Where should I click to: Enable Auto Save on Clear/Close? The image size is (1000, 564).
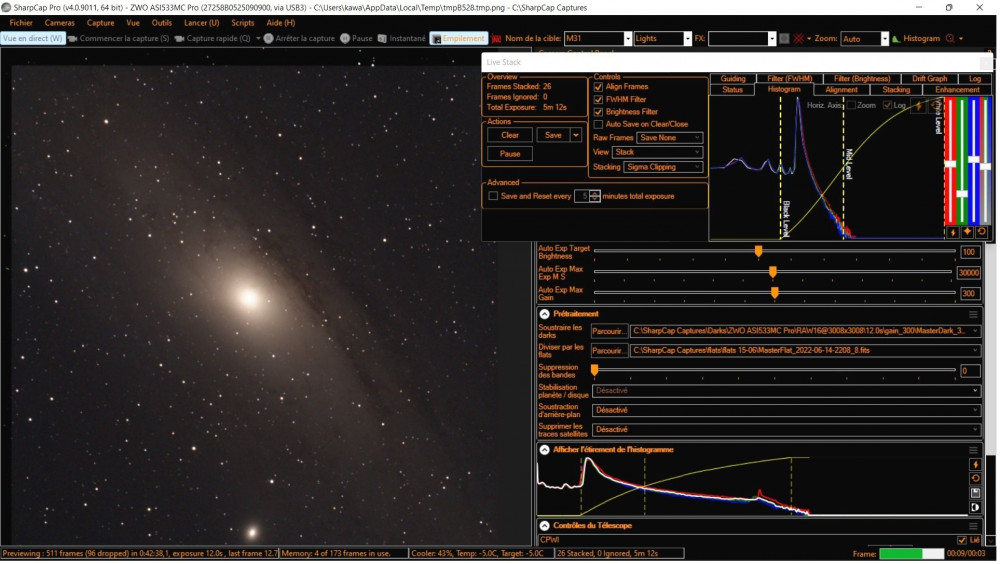point(598,124)
